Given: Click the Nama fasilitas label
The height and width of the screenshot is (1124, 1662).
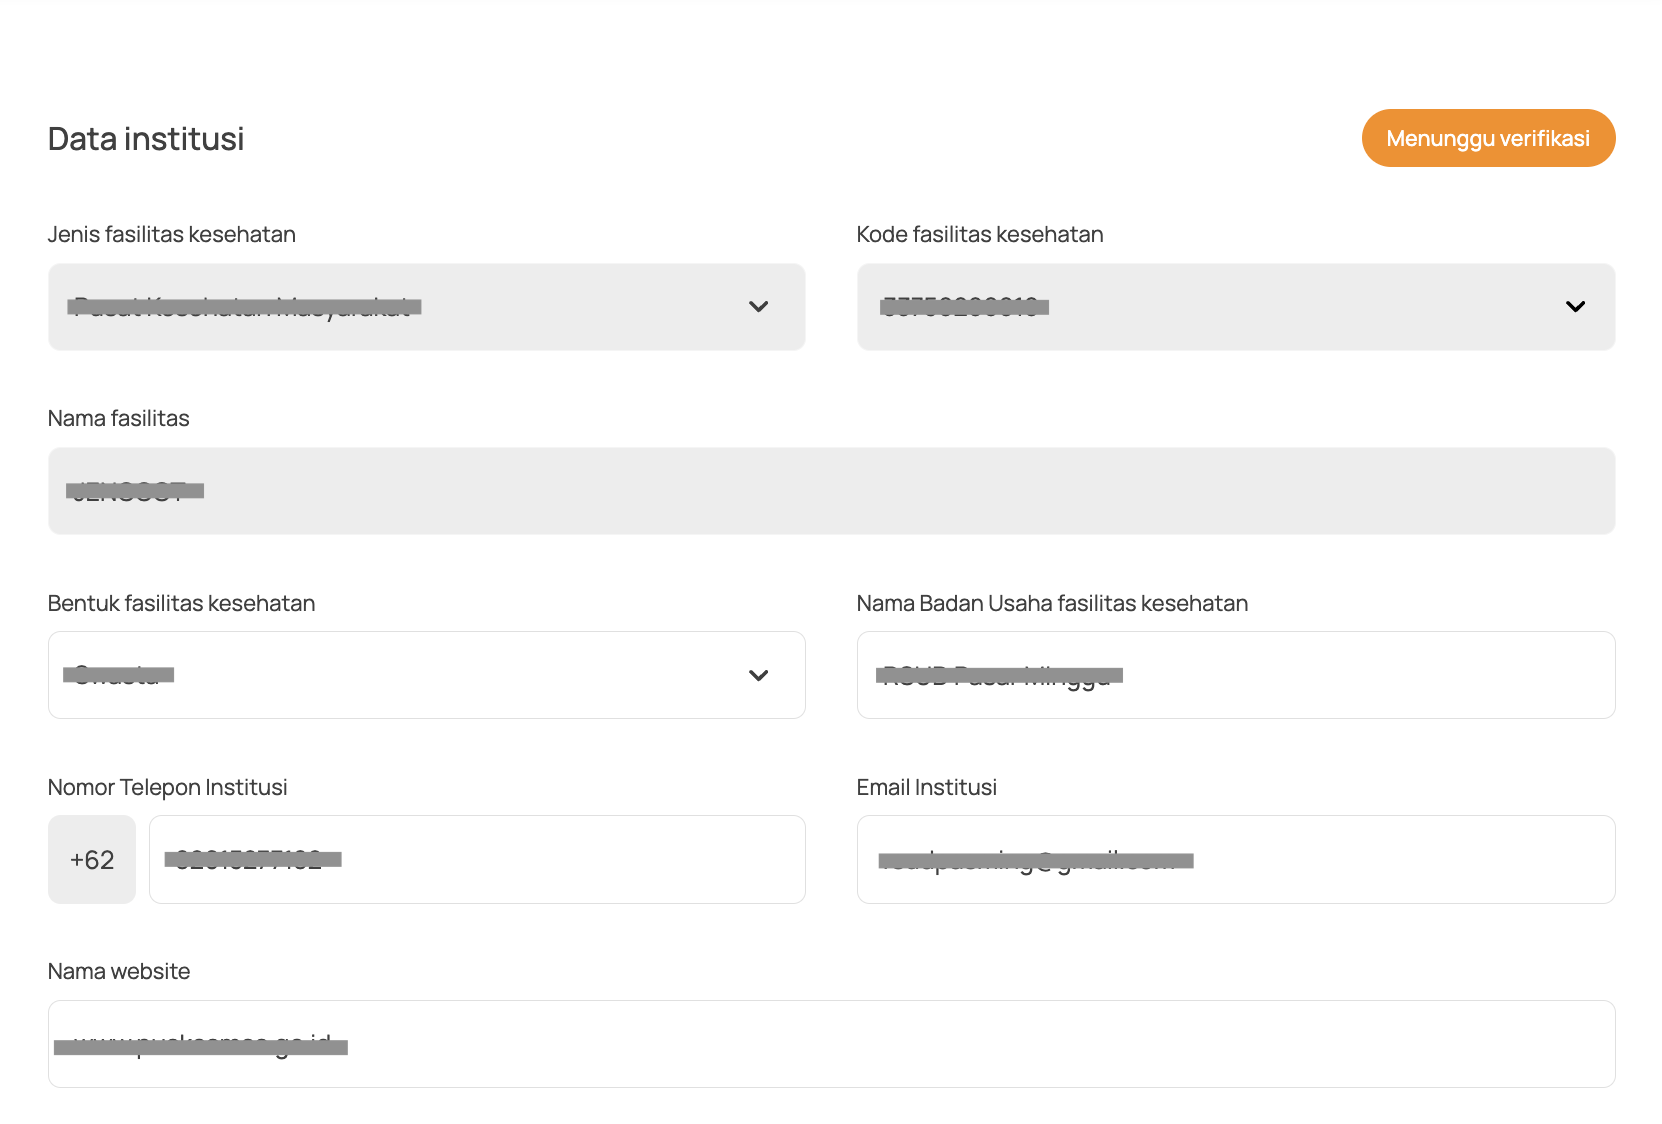Looking at the screenshot, I should (119, 418).
